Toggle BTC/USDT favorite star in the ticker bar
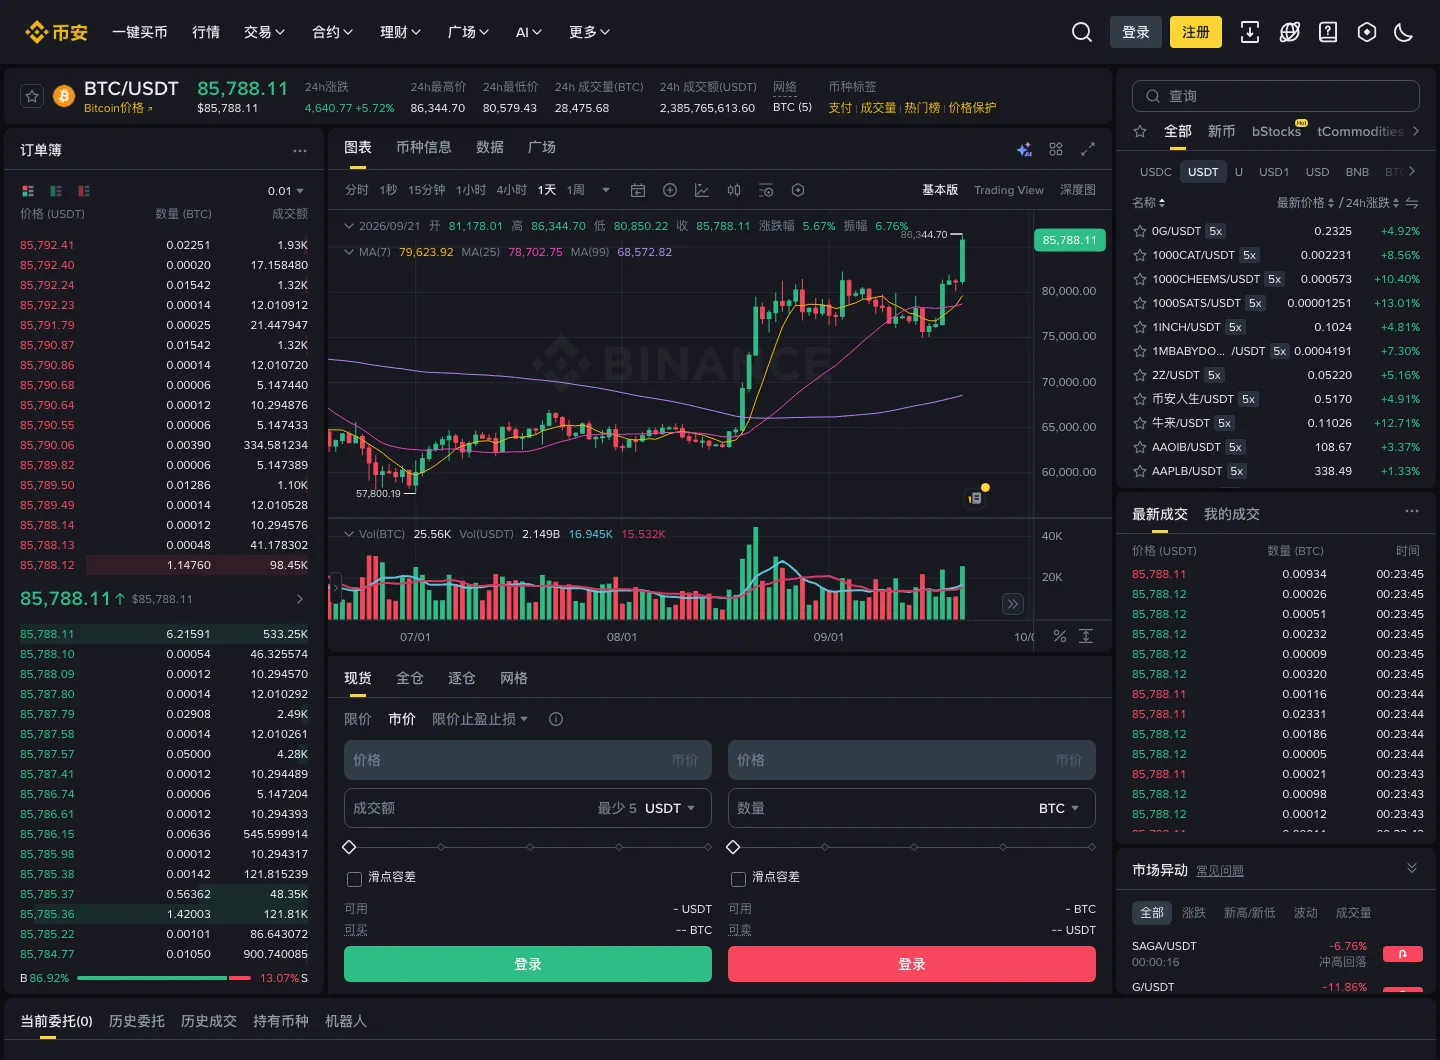Image resolution: width=1440 pixels, height=1060 pixels. point(32,96)
